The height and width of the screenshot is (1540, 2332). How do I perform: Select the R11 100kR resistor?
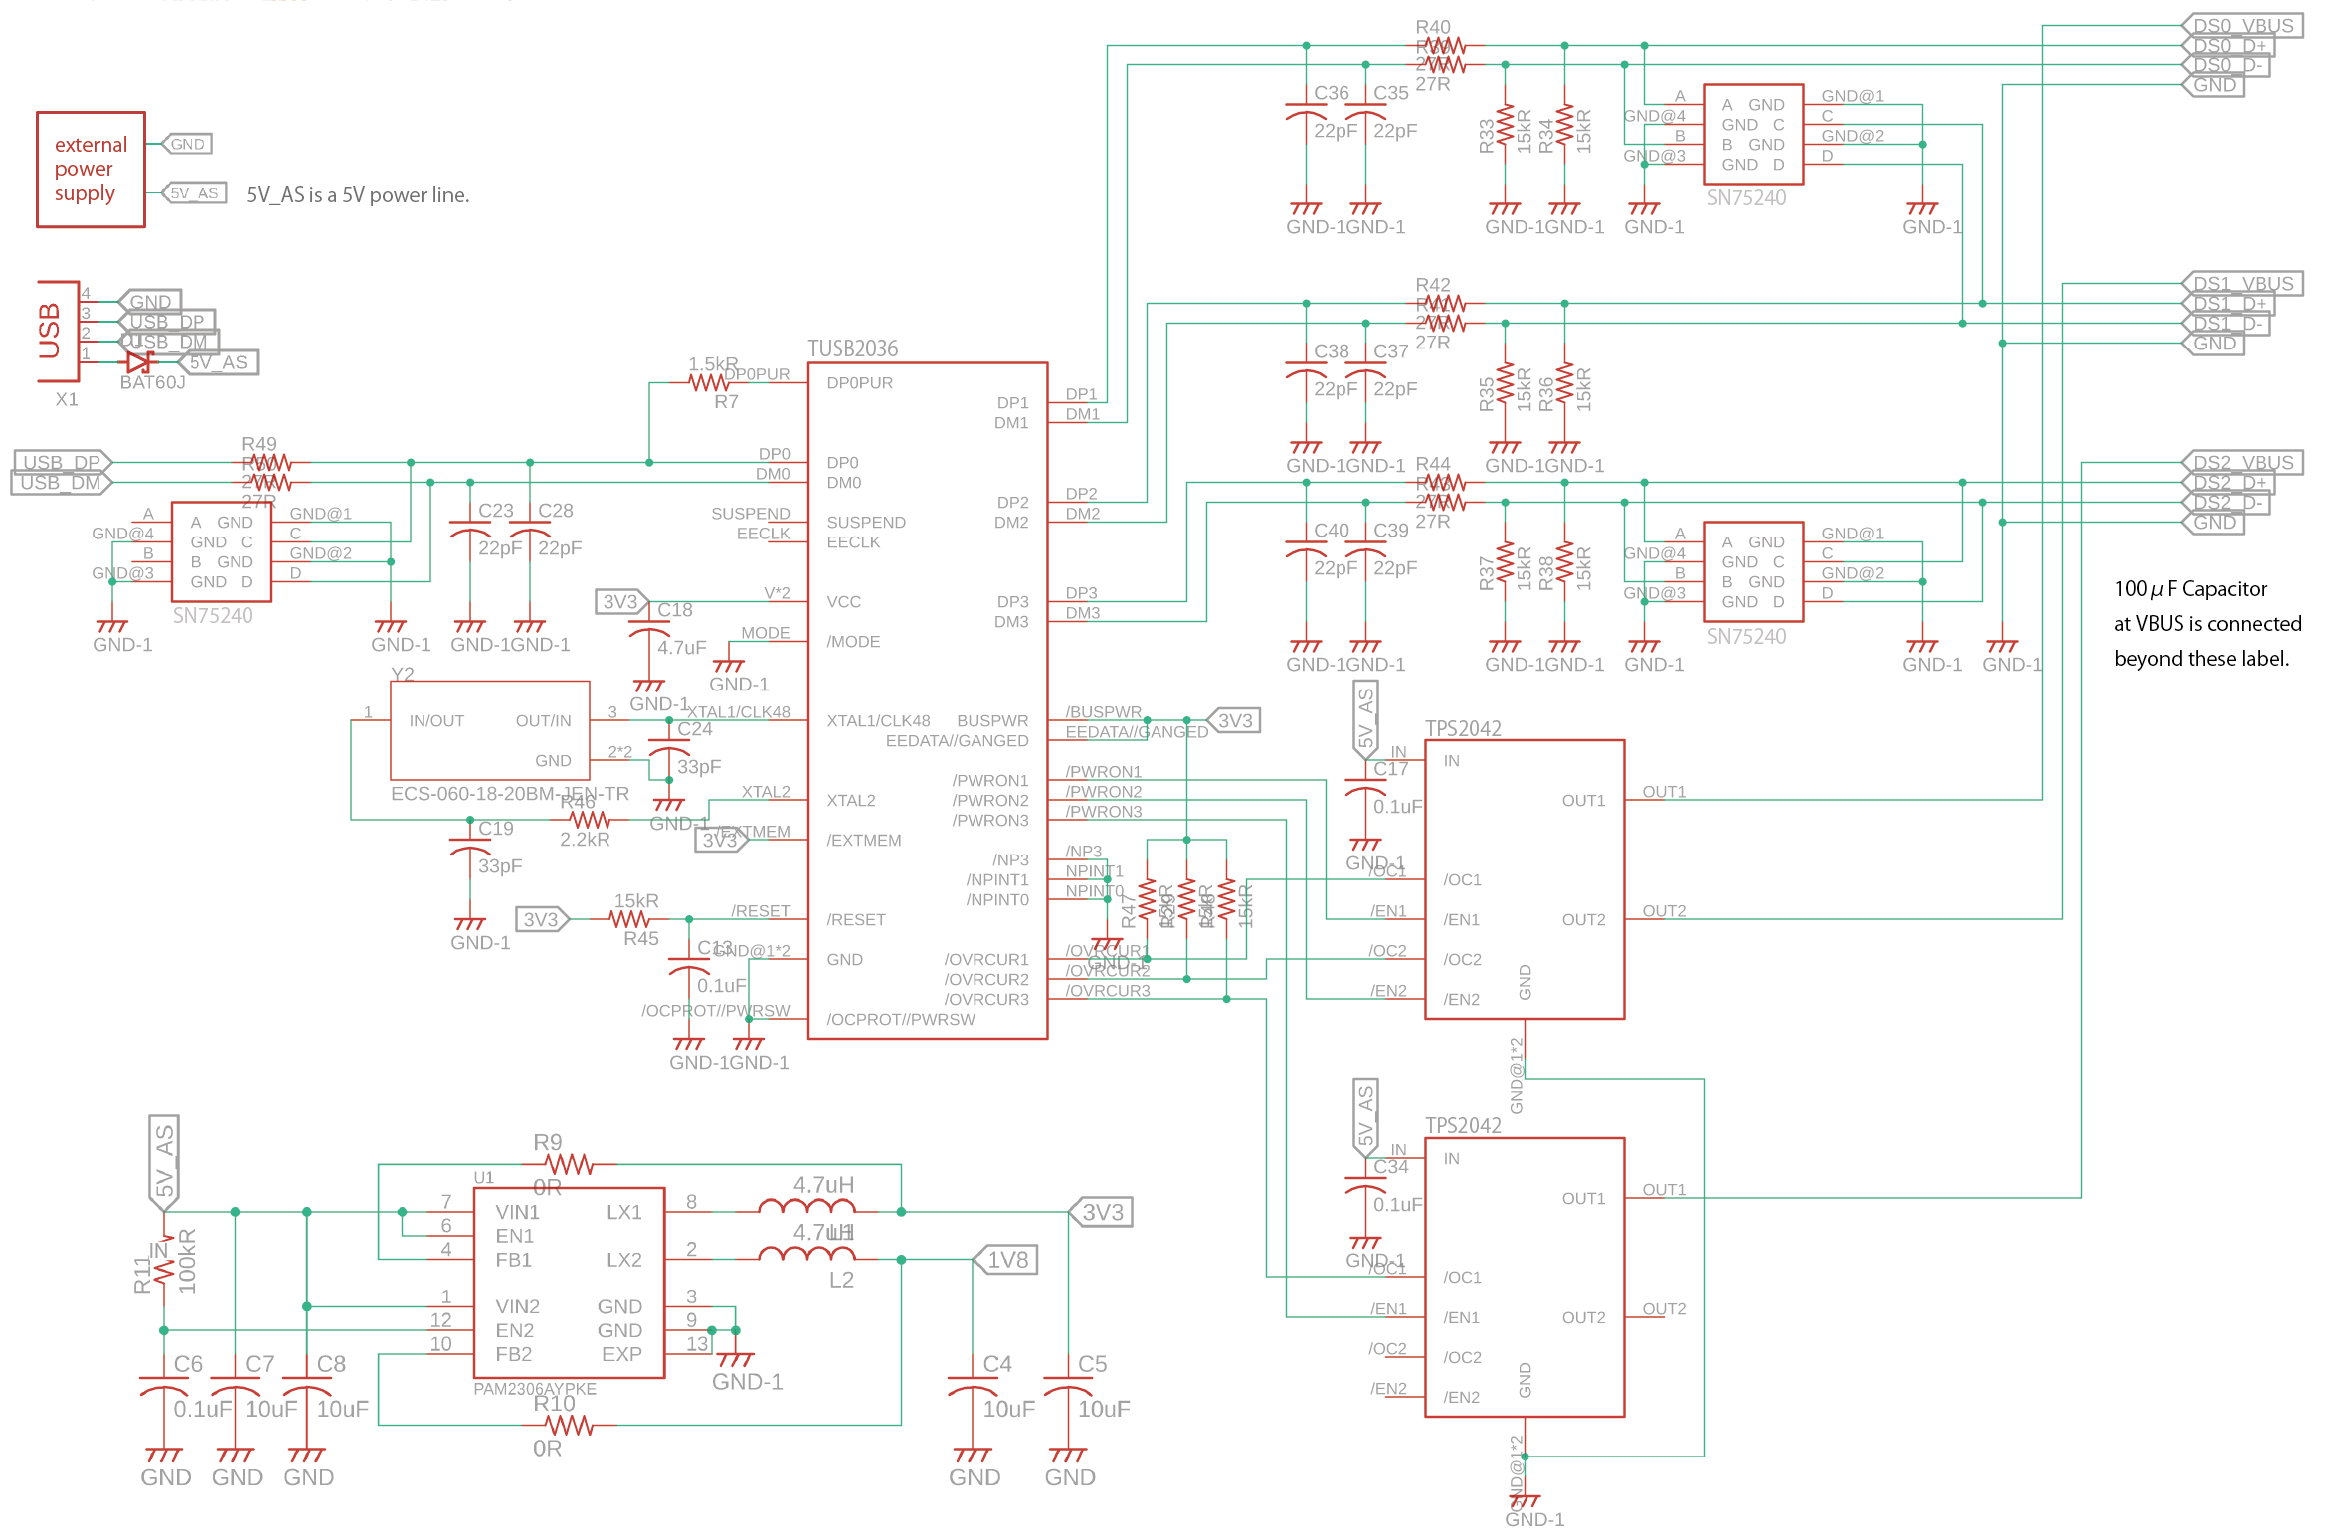click(164, 1263)
